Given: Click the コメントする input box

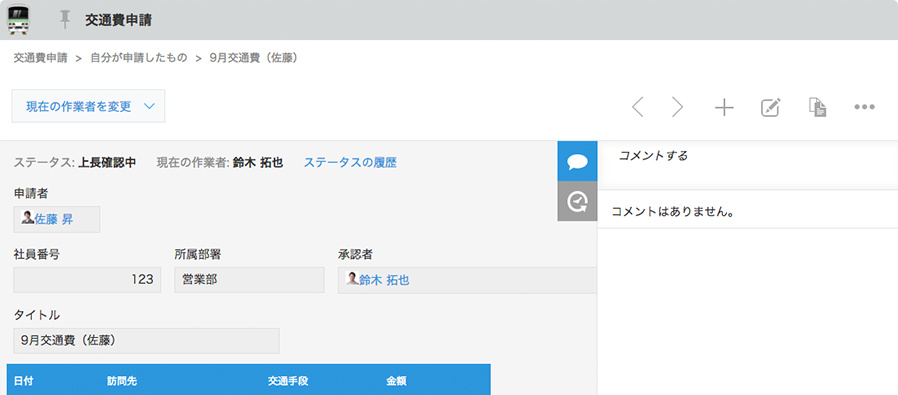Looking at the screenshot, I should tap(747, 165).
